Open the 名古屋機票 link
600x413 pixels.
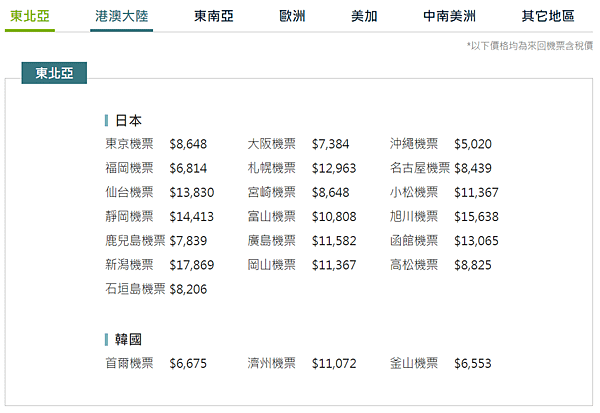(x=420, y=168)
